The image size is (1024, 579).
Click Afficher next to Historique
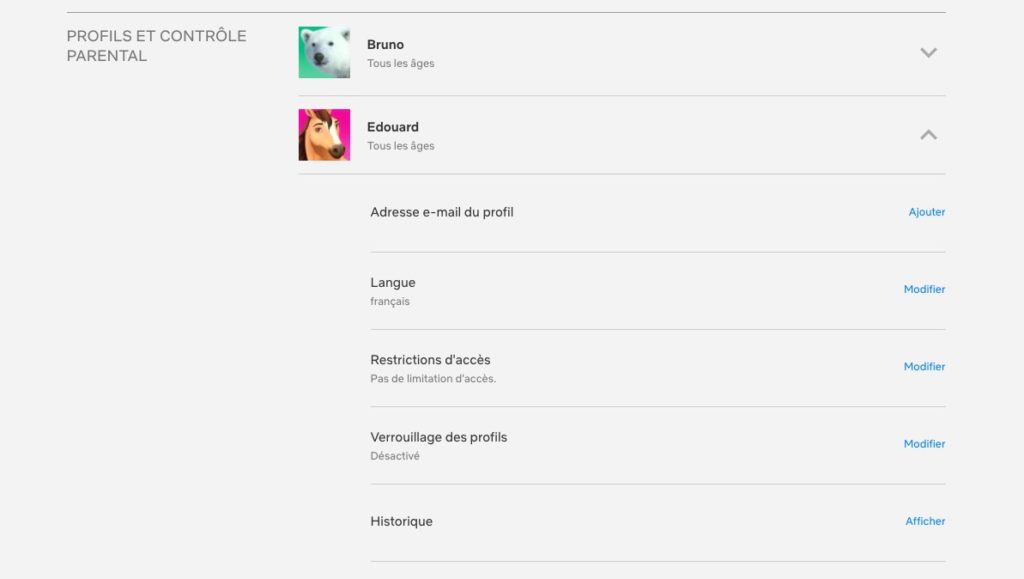tap(925, 521)
